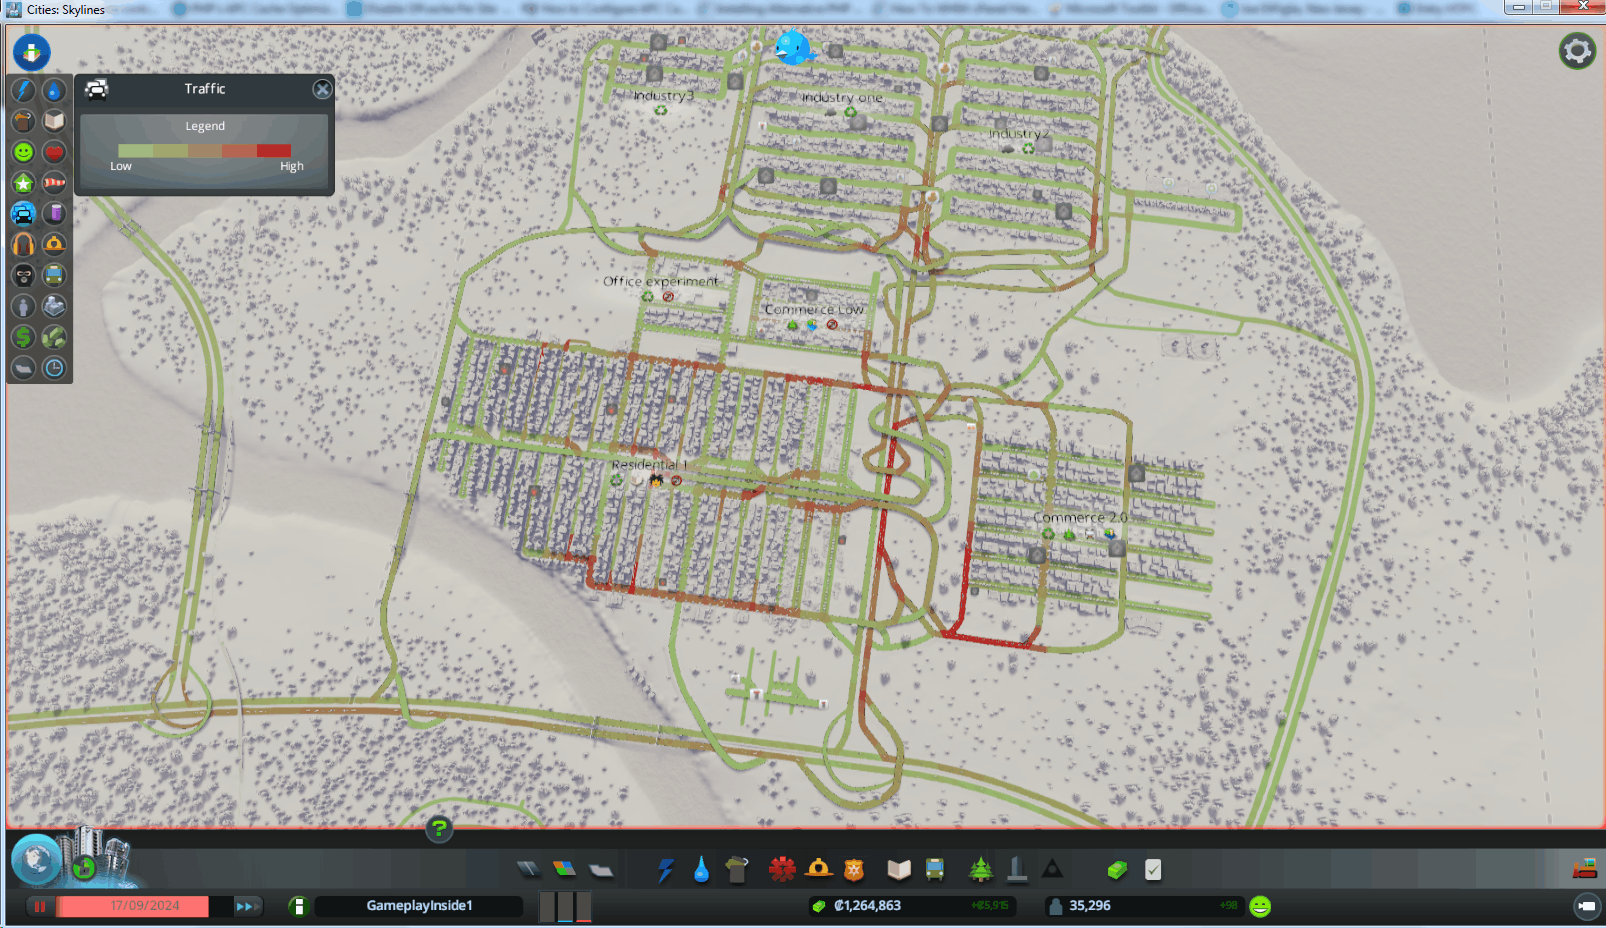
Task: Click the money balance ₡1,264,863
Action: [x=868, y=906]
